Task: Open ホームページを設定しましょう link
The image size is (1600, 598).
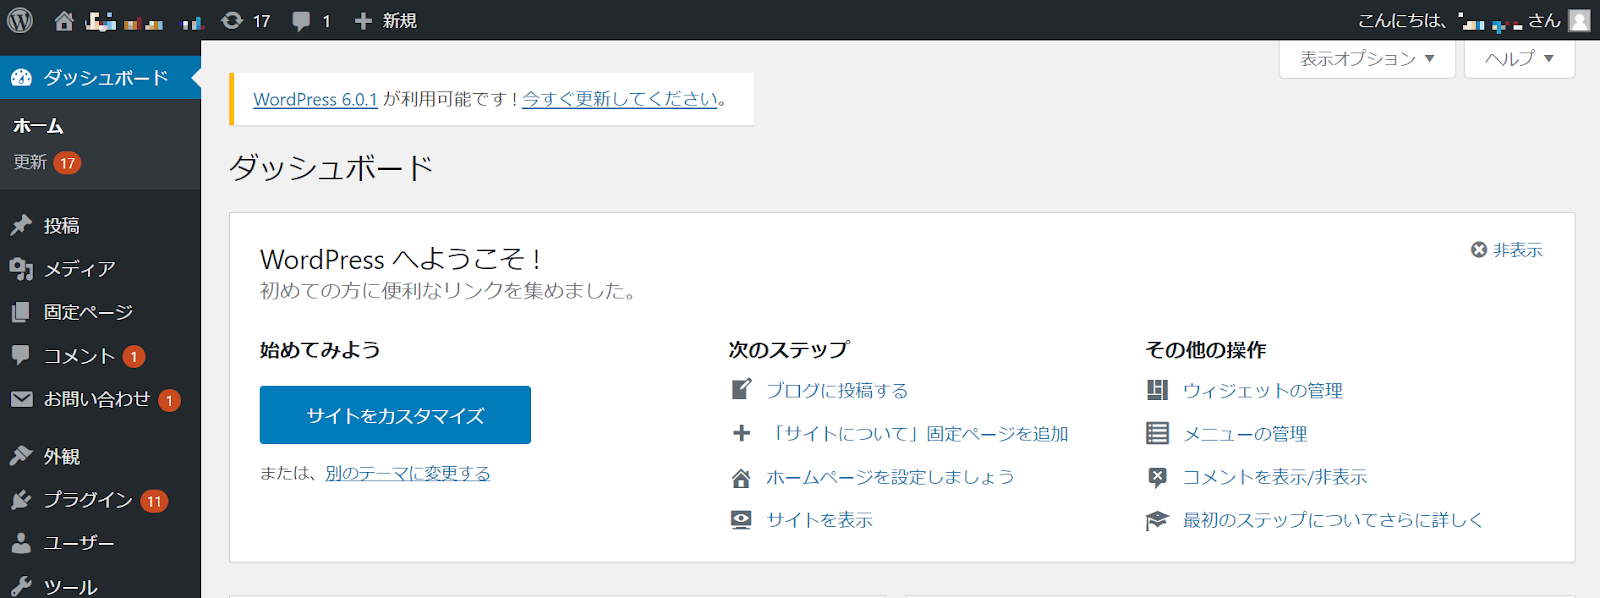Action: pos(890,477)
